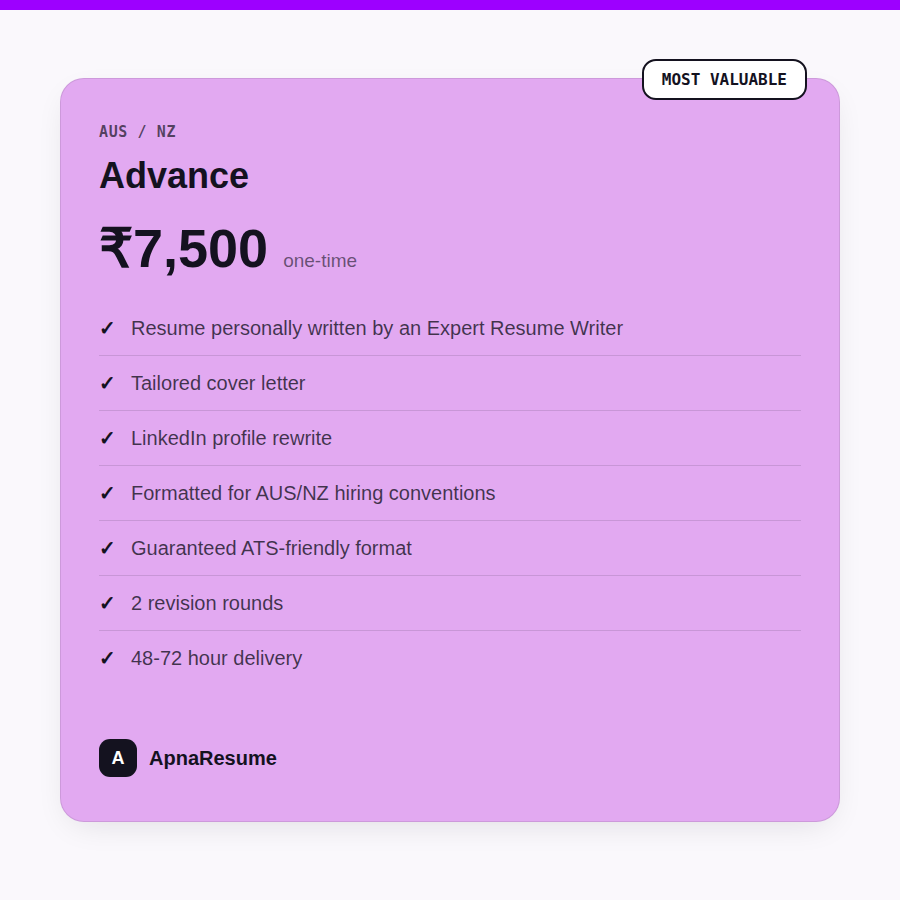
Task: Click the MOST VALUABLE badge
Action: coord(724,79)
